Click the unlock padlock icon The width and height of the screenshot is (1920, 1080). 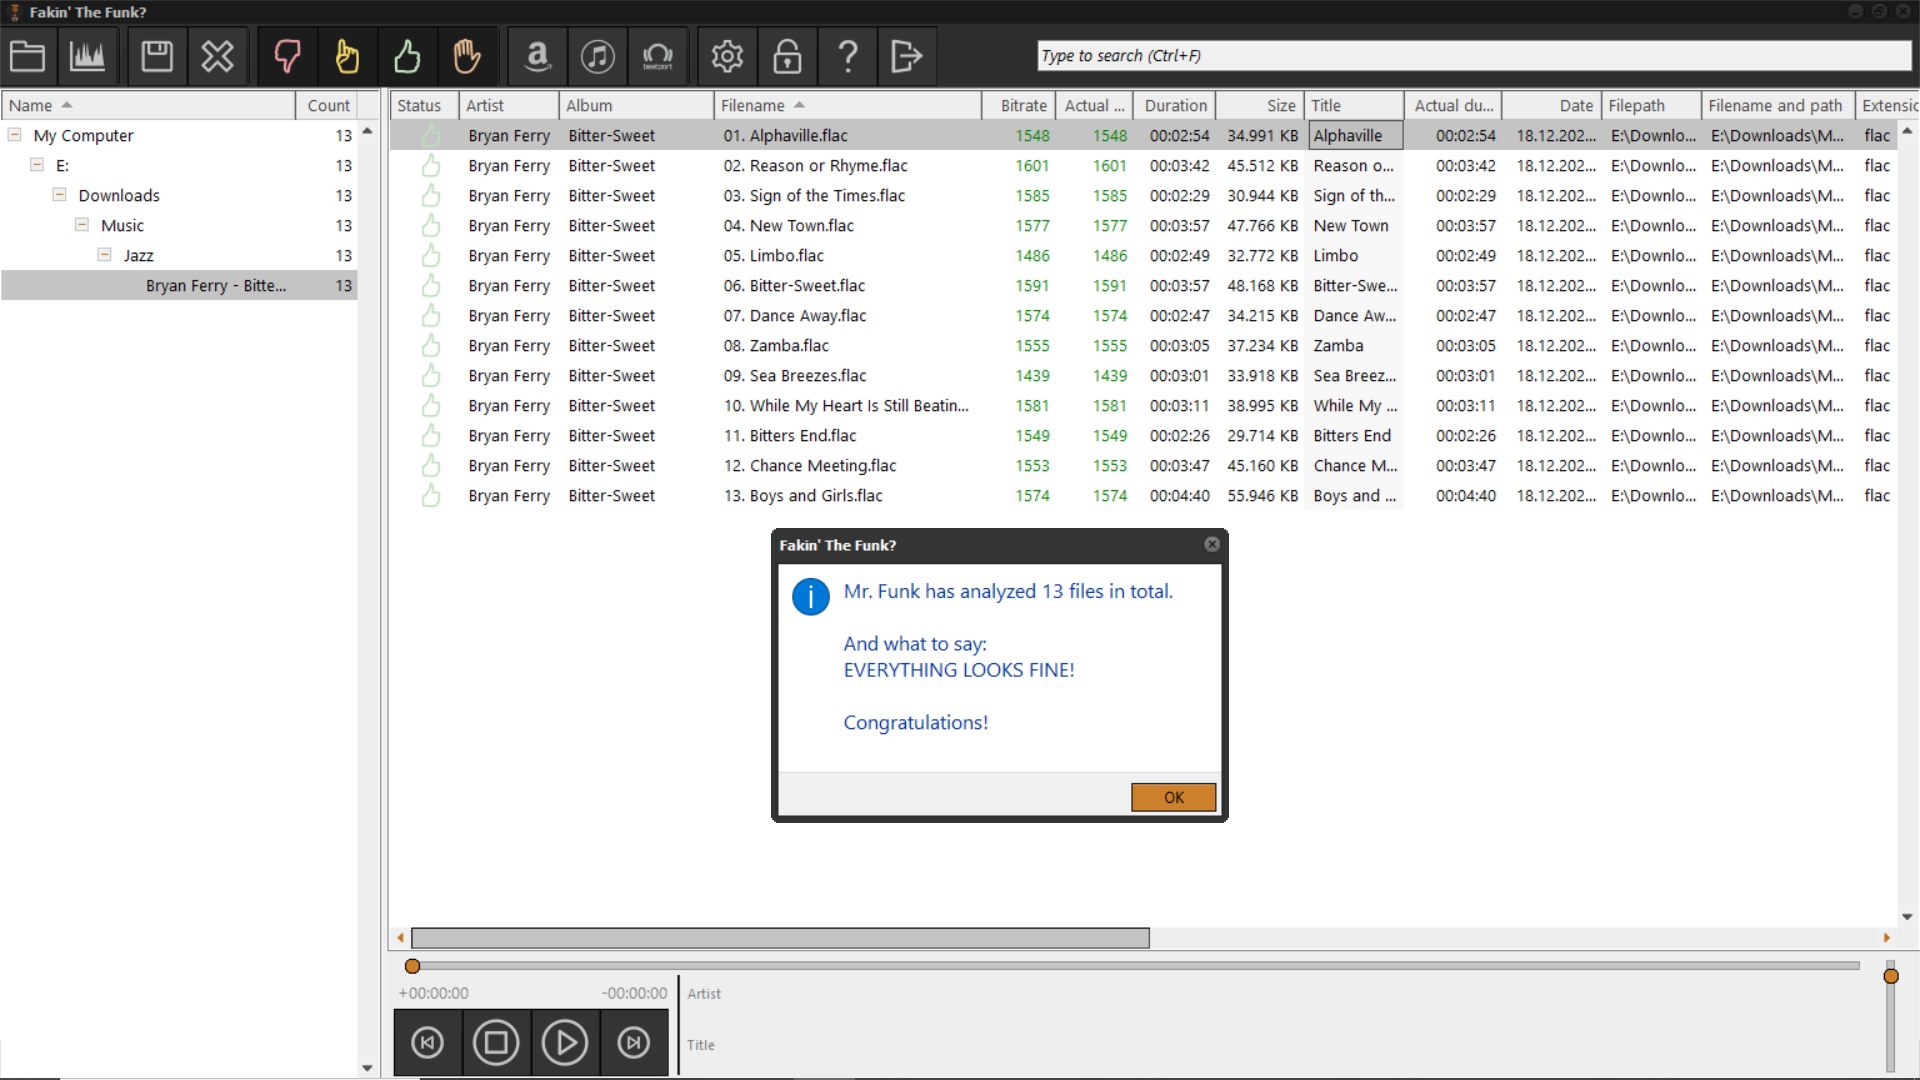click(x=787, y=56)
